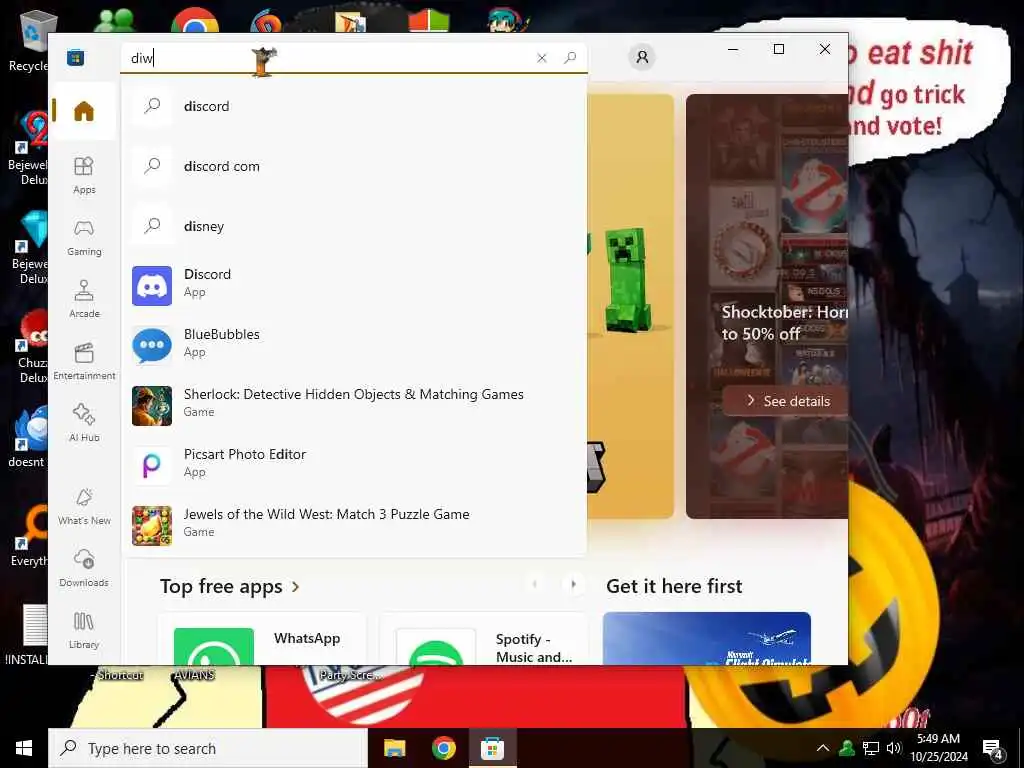
Task: Click previous arrow of Top free apps carousel
Action: (535, 584)
